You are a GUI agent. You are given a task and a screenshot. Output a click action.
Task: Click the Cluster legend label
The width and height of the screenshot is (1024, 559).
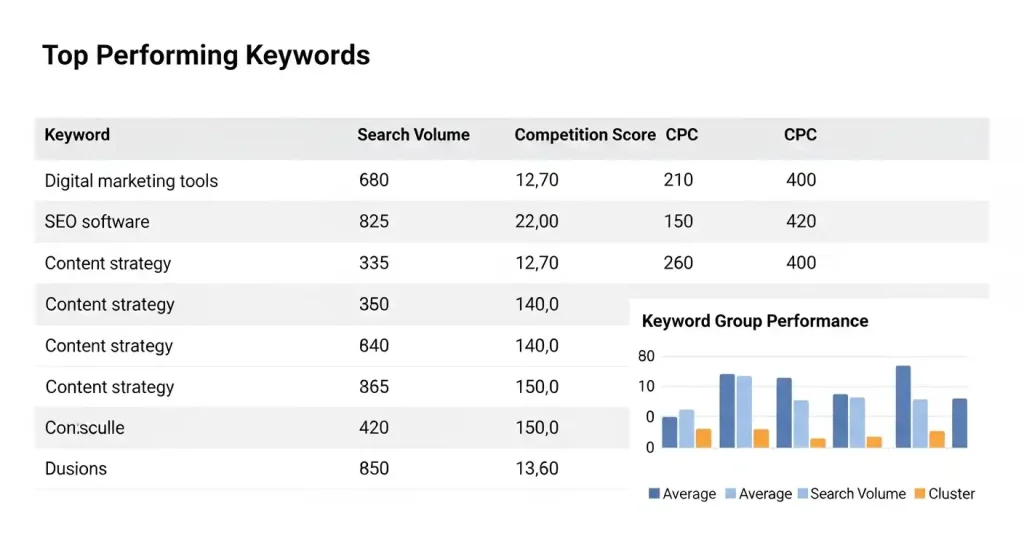[x=951, y=494]
